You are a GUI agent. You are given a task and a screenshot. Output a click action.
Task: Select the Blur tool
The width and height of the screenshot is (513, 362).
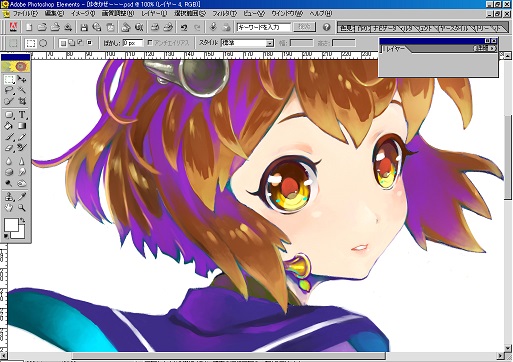pos(9,162)
